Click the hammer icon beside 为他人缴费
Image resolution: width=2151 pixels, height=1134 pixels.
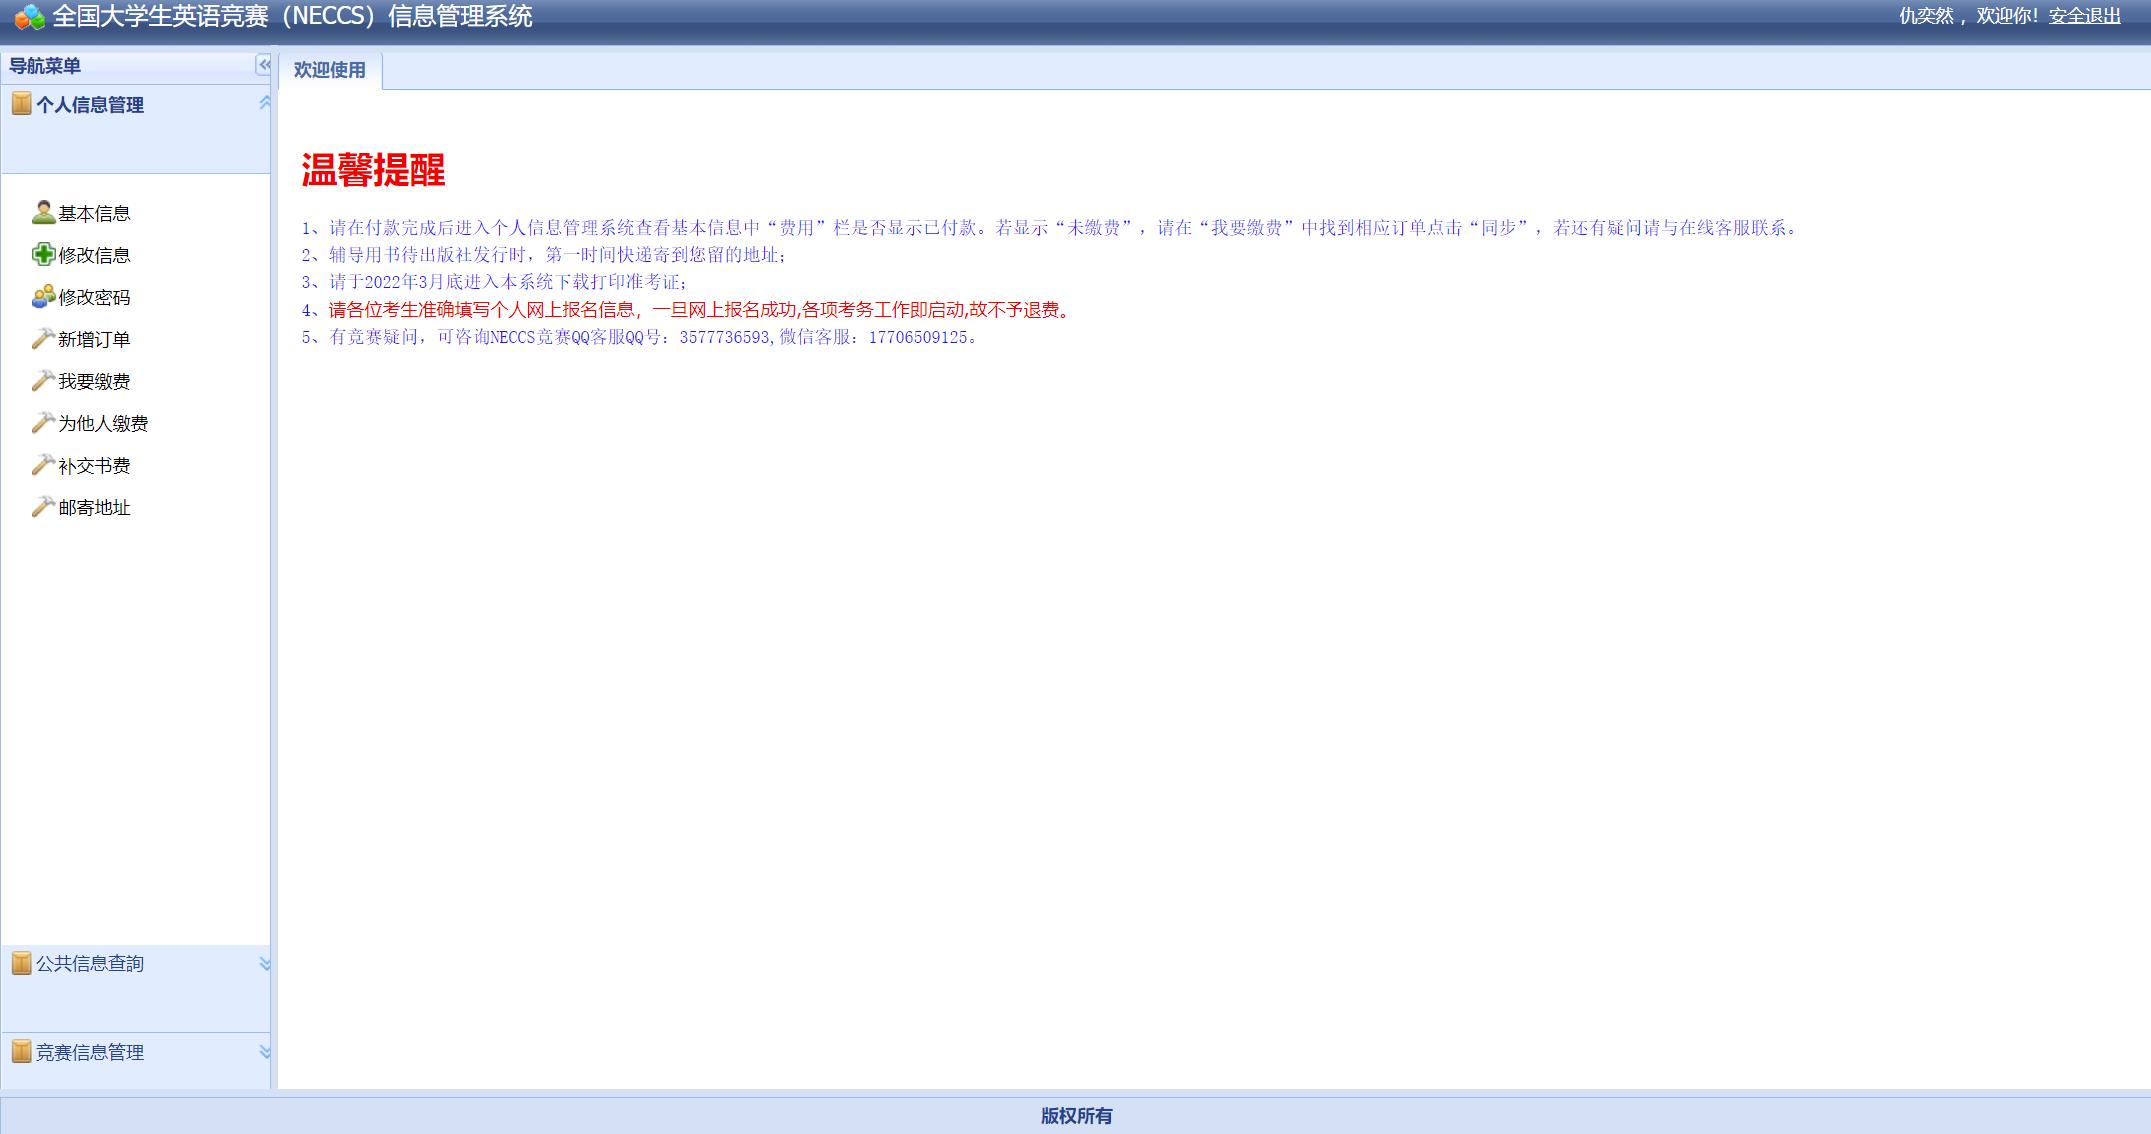43,422
